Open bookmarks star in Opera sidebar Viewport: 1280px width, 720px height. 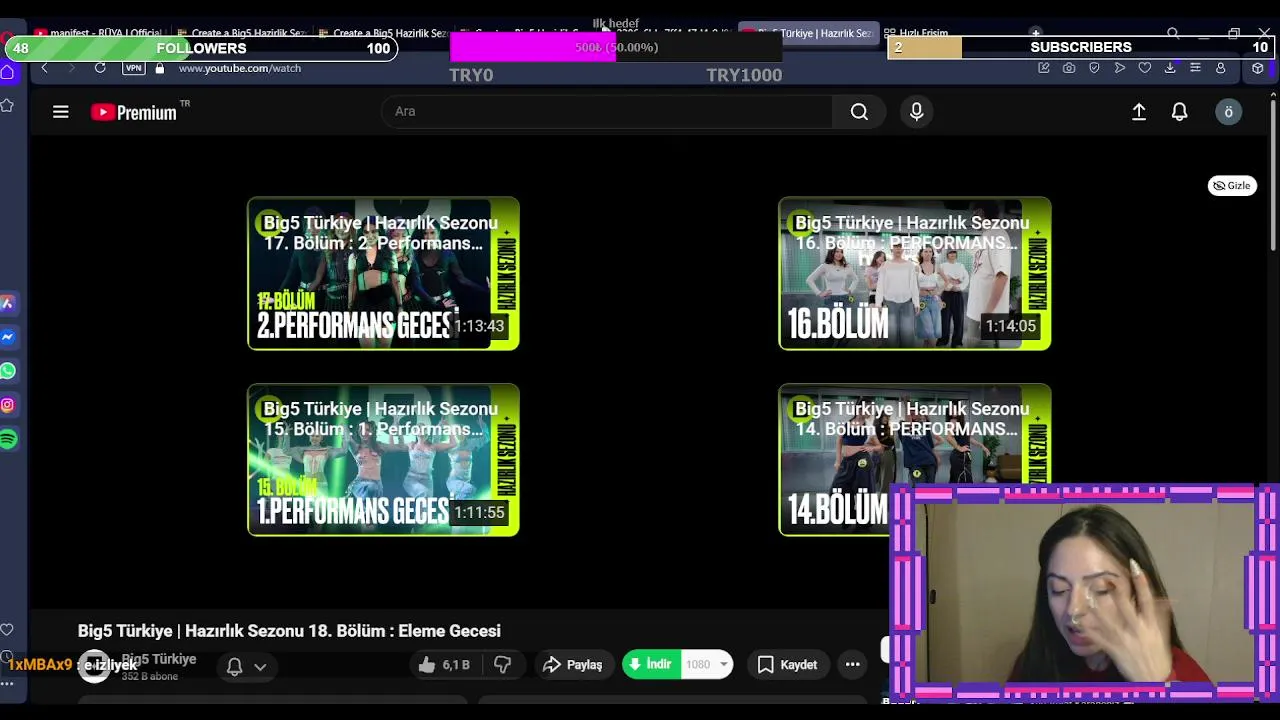click(7, 105)
